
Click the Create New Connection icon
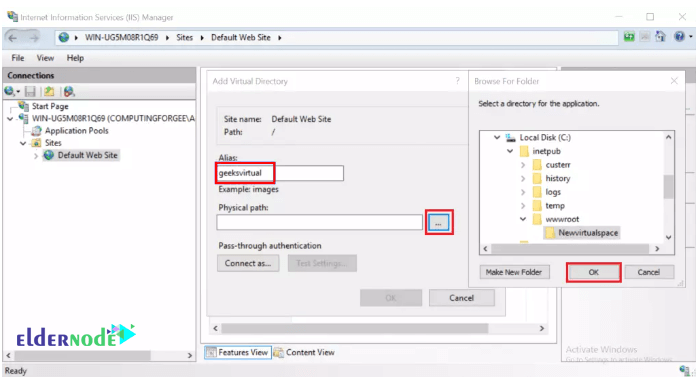coord(9,91)
